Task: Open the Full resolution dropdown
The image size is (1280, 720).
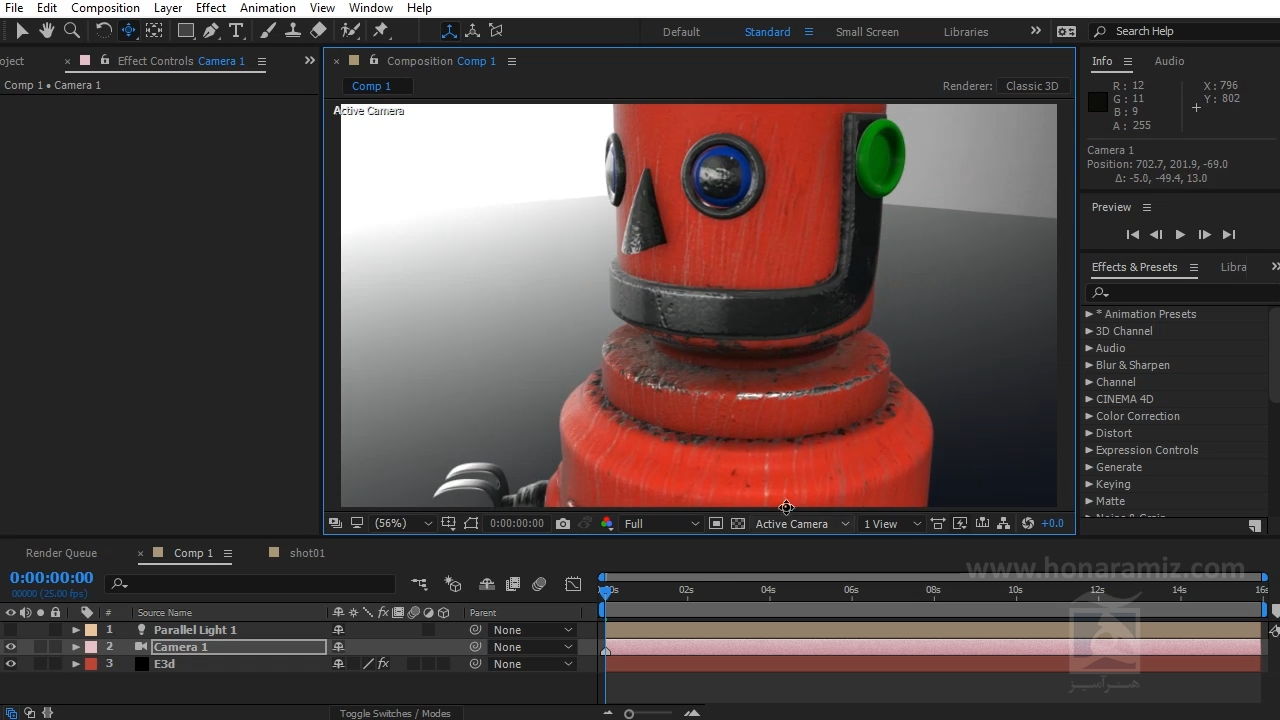Action: pyautogui.click(x=660, y=524)
